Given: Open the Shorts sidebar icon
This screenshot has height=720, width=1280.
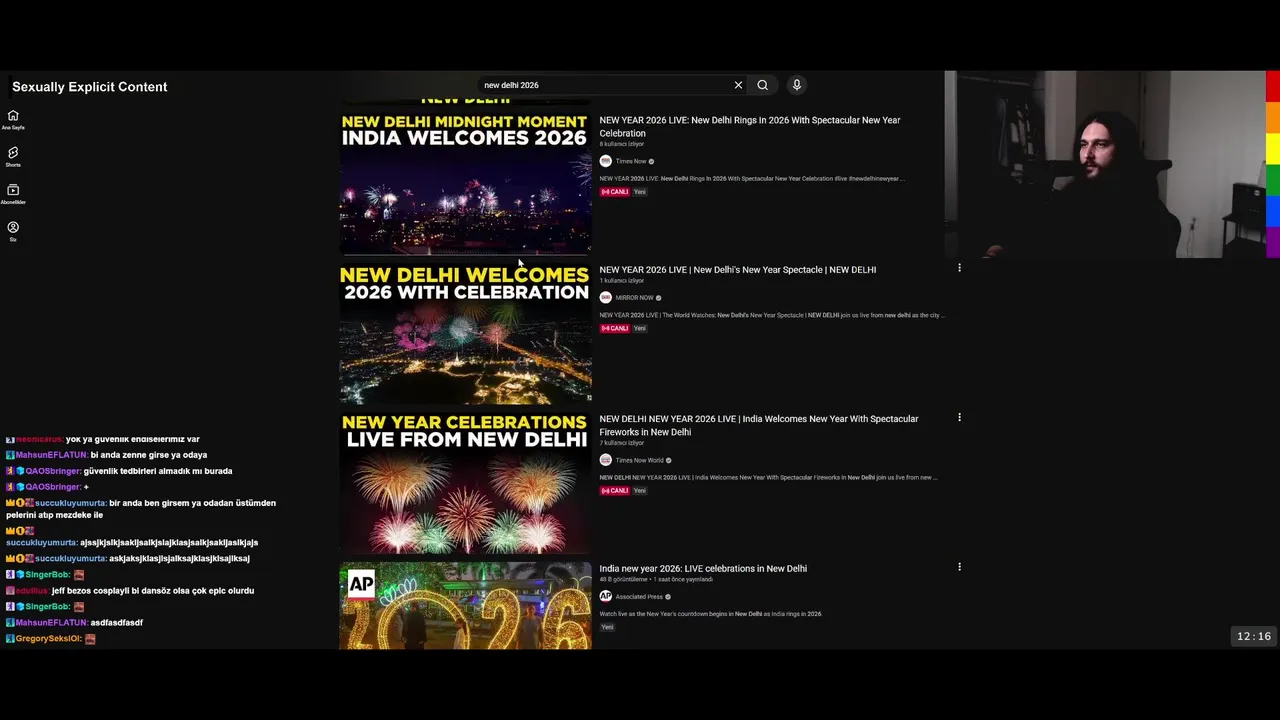Looking at the screenshot, I should (13, 156).
